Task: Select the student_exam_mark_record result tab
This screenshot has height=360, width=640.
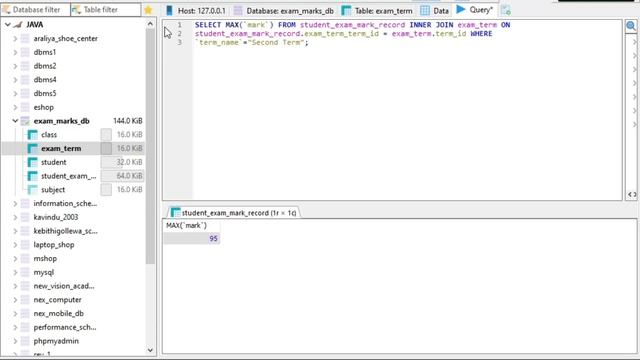Action: [x=234, y=213]
